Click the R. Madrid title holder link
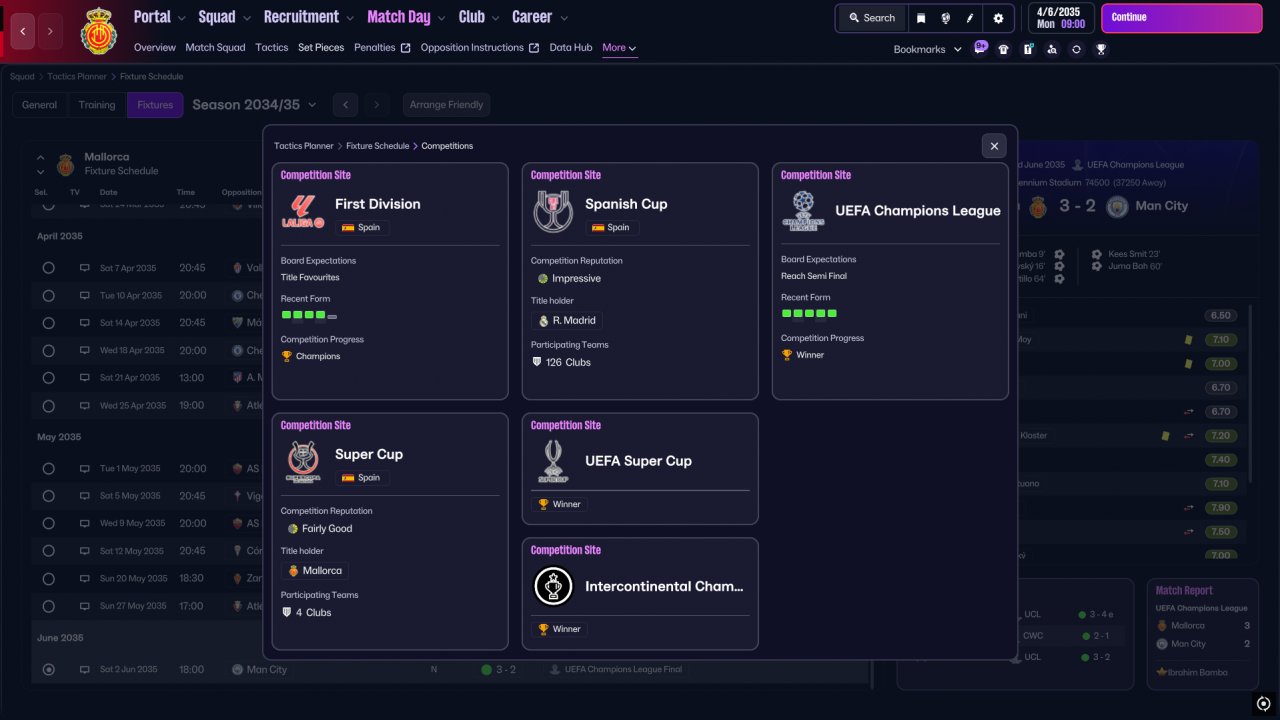Image resolution: width=1280 pixels, height=720 pixels. 567,321
